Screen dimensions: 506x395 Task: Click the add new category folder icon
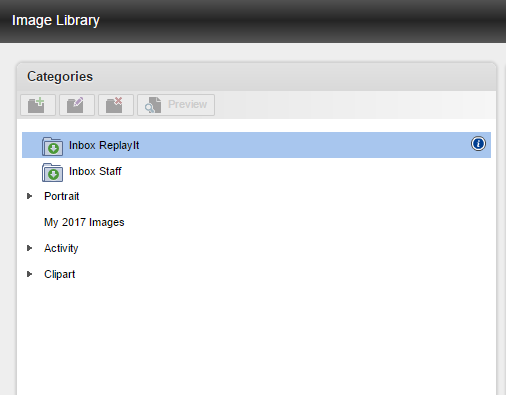click(38, 105)
